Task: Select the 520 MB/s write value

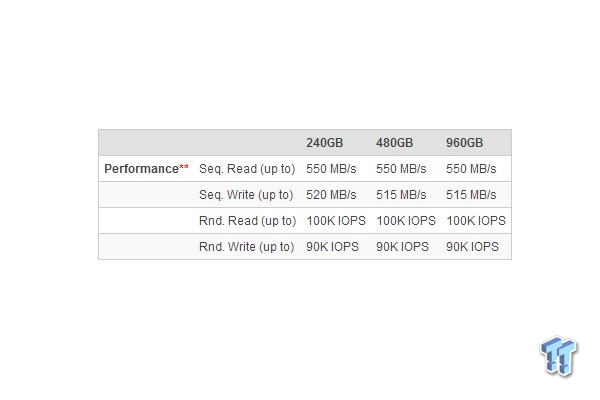Action: point(331,195)
